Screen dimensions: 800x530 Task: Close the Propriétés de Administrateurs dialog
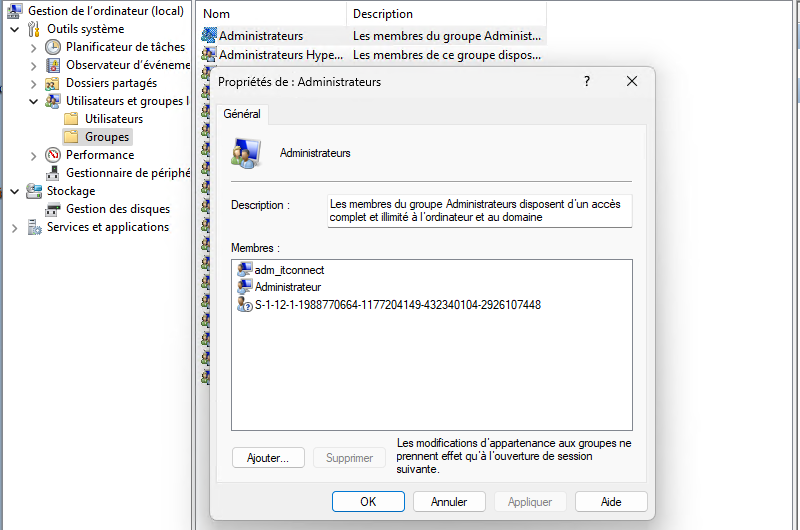(632, 81)
